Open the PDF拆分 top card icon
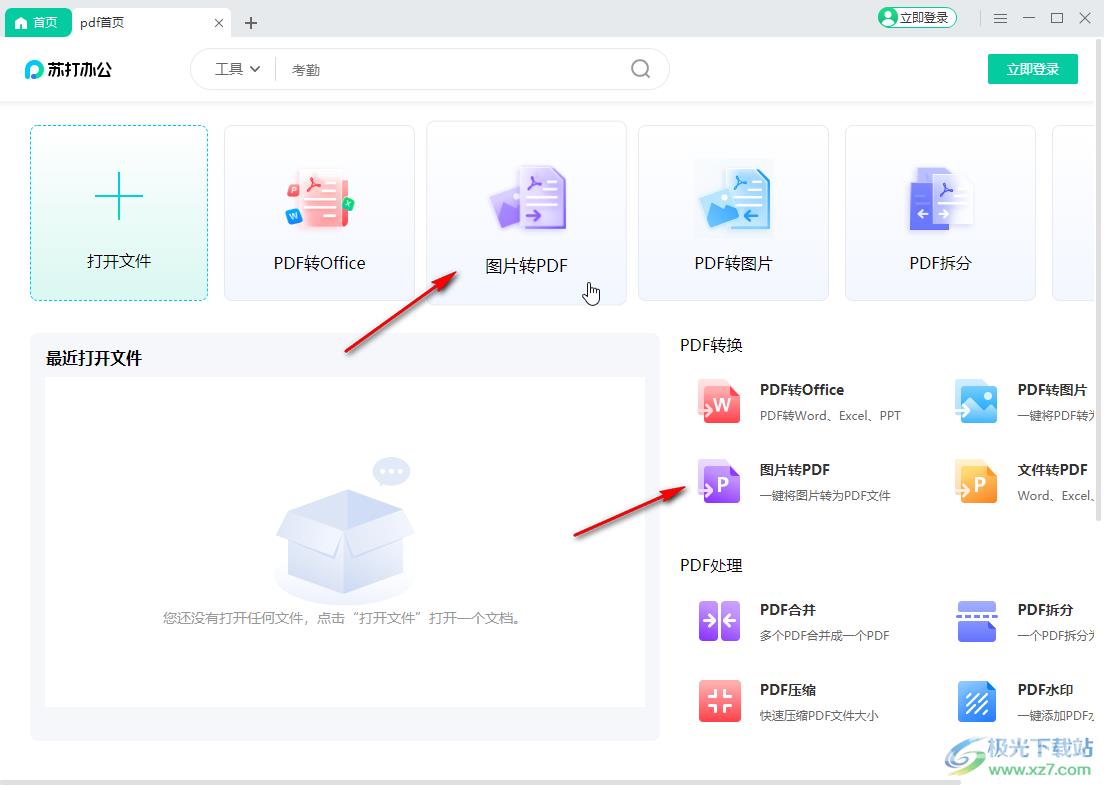This screenshot has height=786, width=1104. pos(940,198)
